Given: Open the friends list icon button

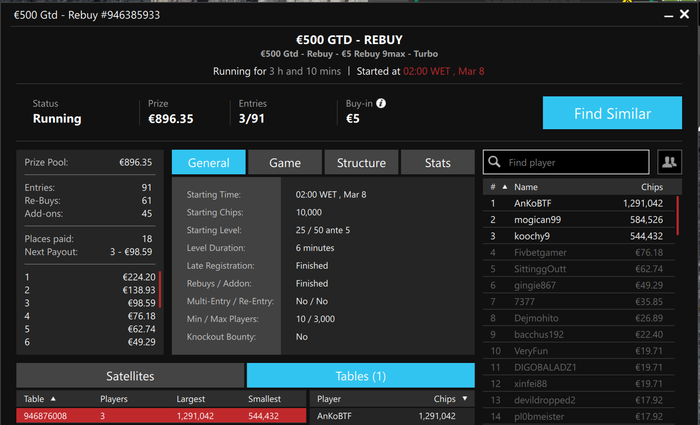Looking at the screenshot, I should click(669, 162).
